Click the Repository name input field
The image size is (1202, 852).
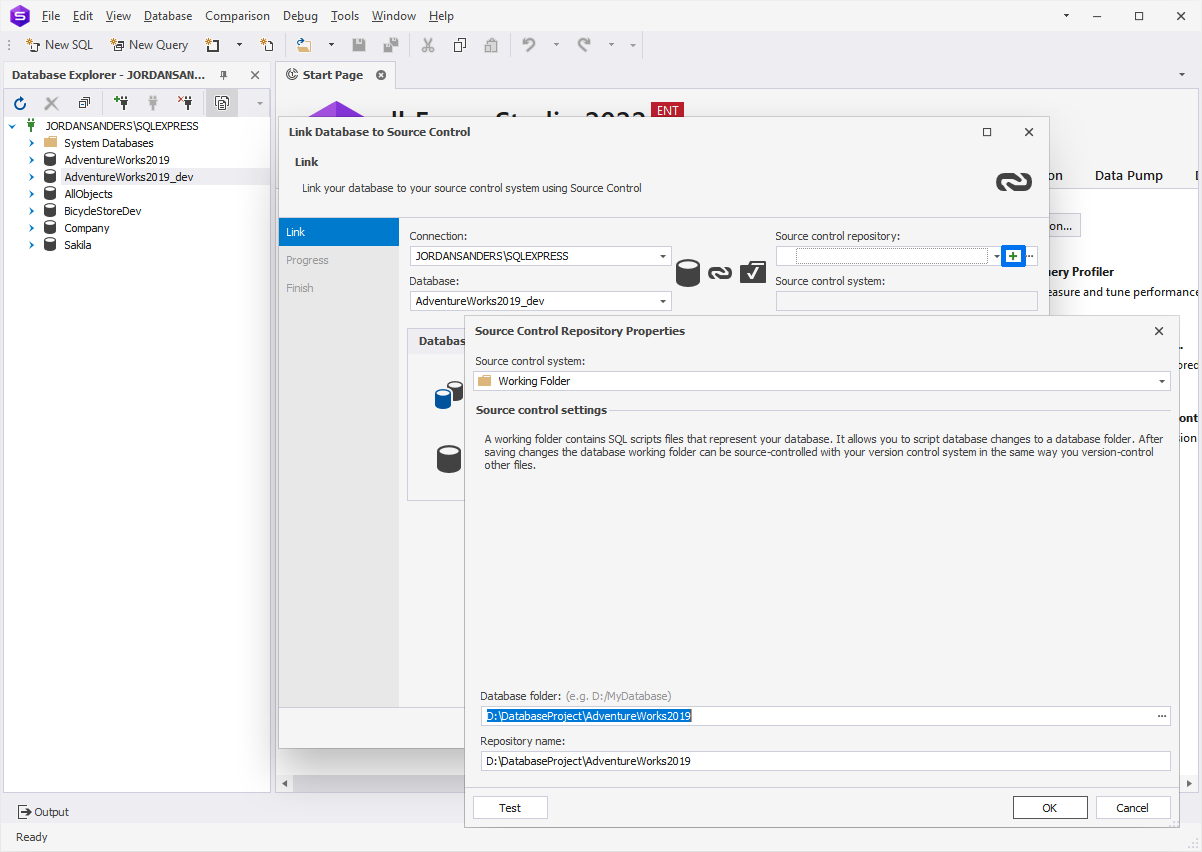point(825,761)
